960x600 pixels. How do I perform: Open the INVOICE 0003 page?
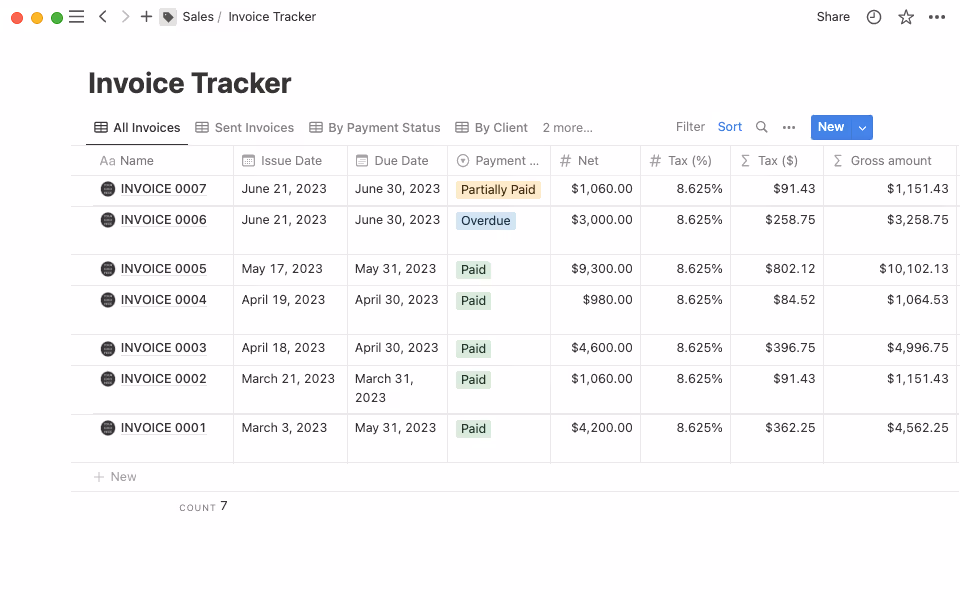point(163,348)
